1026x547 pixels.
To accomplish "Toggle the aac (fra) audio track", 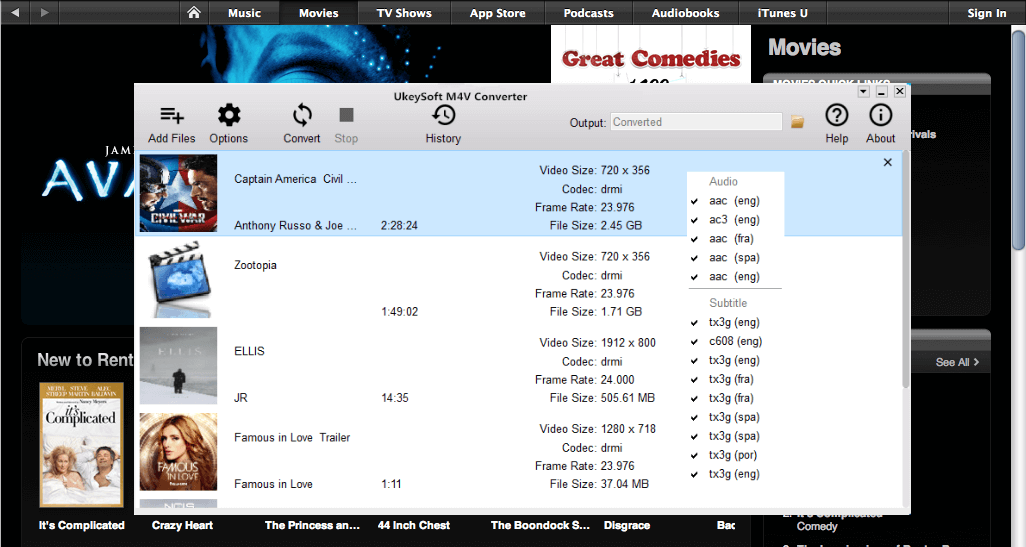I will [x=694, y=239].
